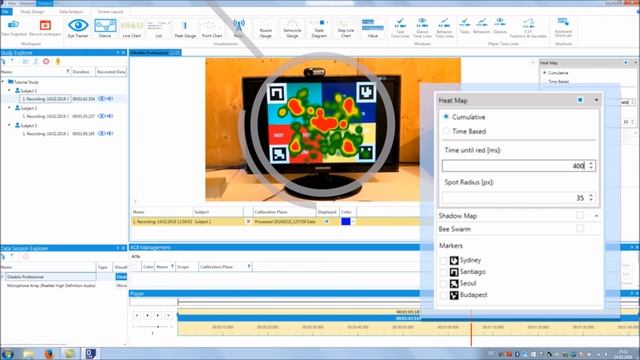Viewport: 640px width, 360px height.
Task: Collapse the Subject 3 tree node
Action: click(x=9, y=125)
